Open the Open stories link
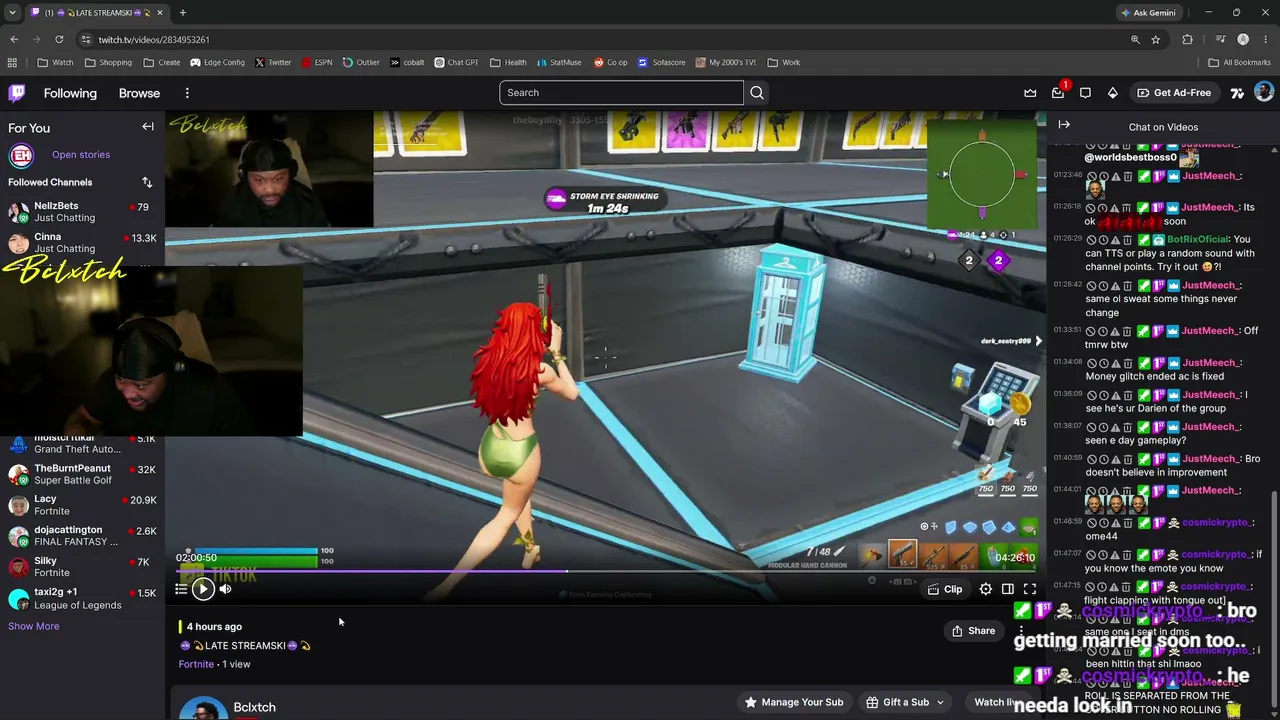Viewport: 1280px width, 720px height. coord(81,155)
